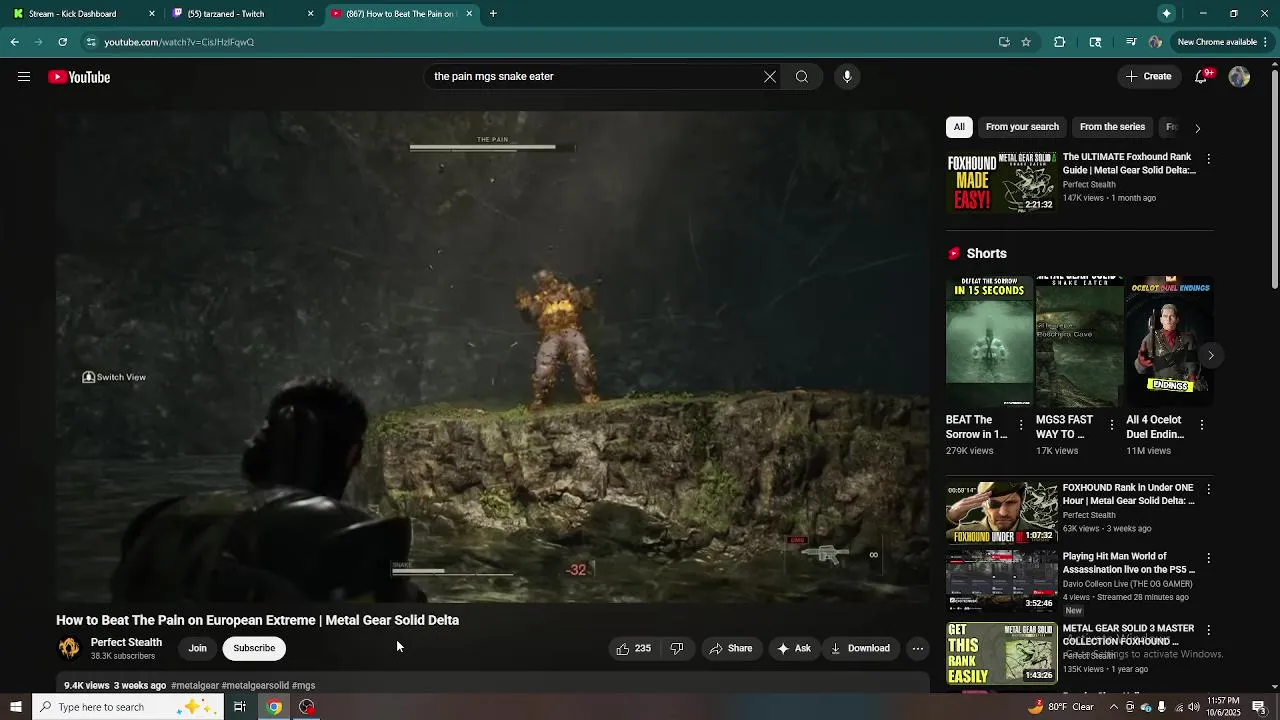
Task: Open FOXHOUND Rank in Under ONE Hour video
Action: 1001,512
